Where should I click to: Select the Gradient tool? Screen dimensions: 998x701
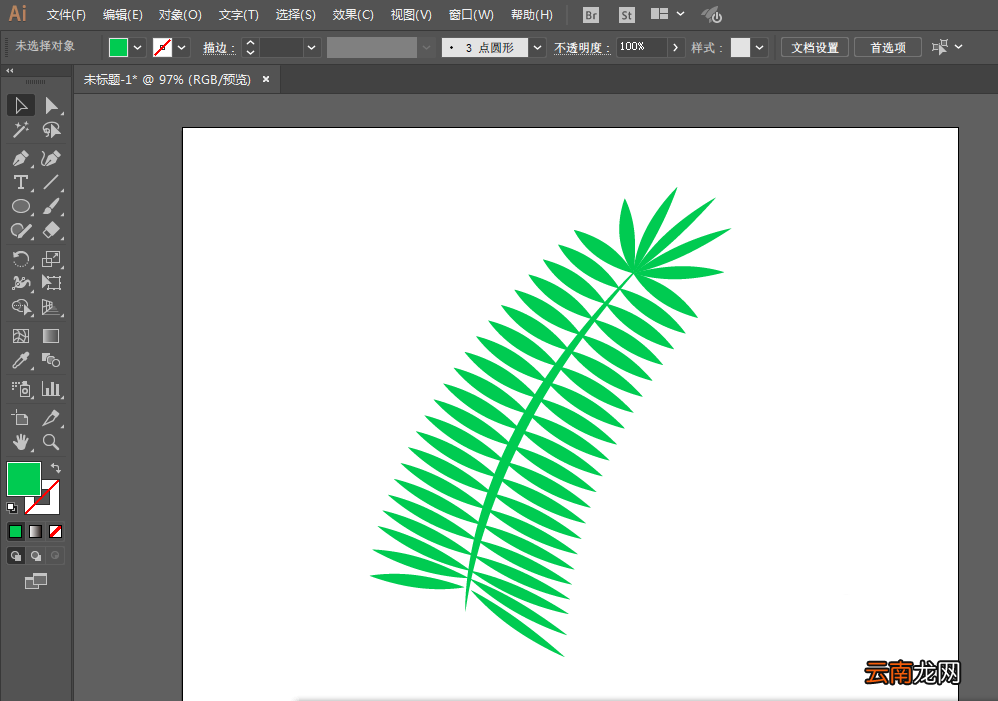[x=51, y=336]
